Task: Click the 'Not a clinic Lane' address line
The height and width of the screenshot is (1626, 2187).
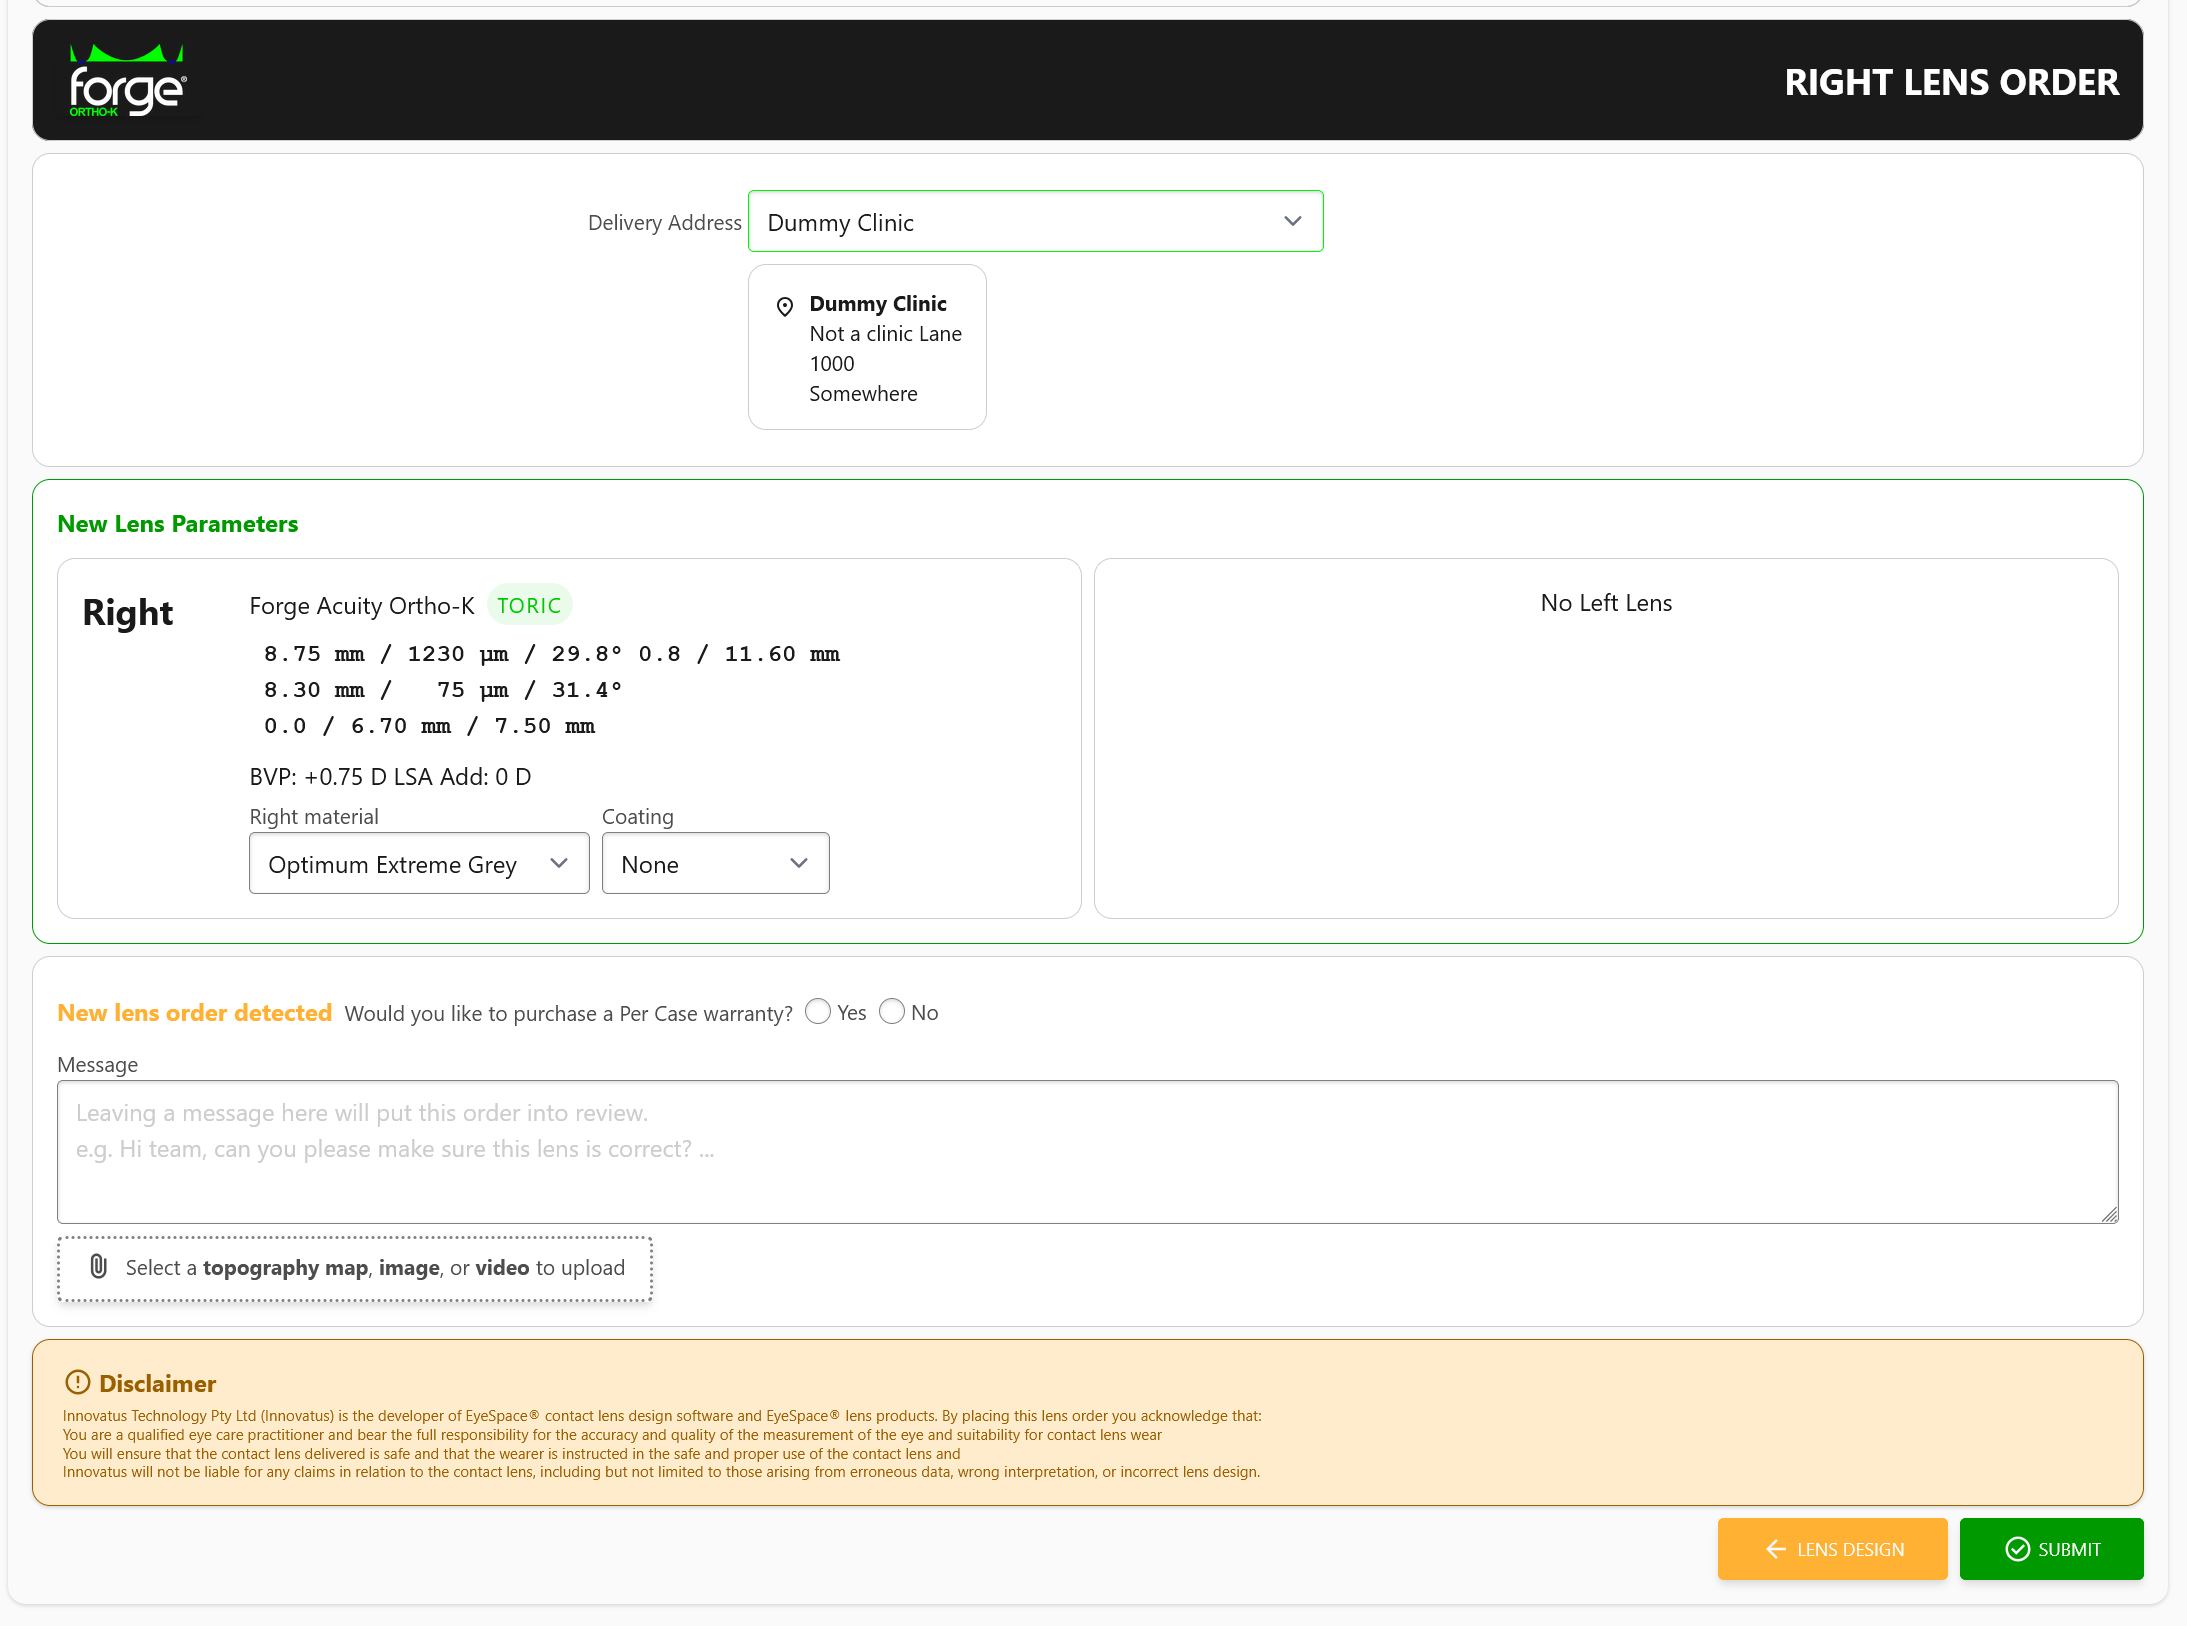Action: [885, 334]
